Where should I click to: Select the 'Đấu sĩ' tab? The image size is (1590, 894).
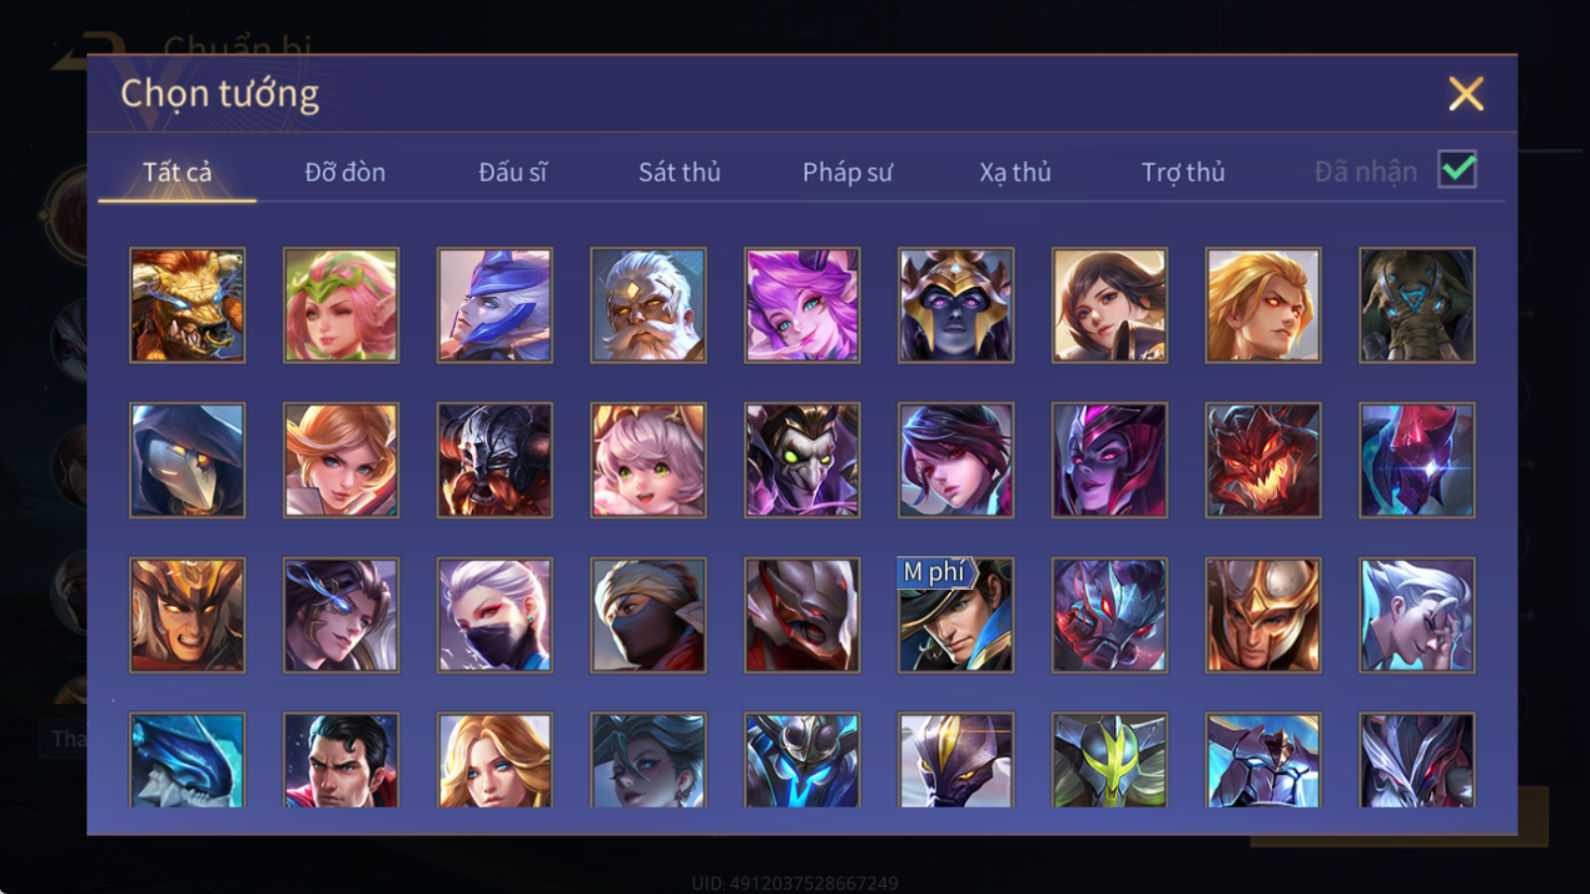(512, 172)
